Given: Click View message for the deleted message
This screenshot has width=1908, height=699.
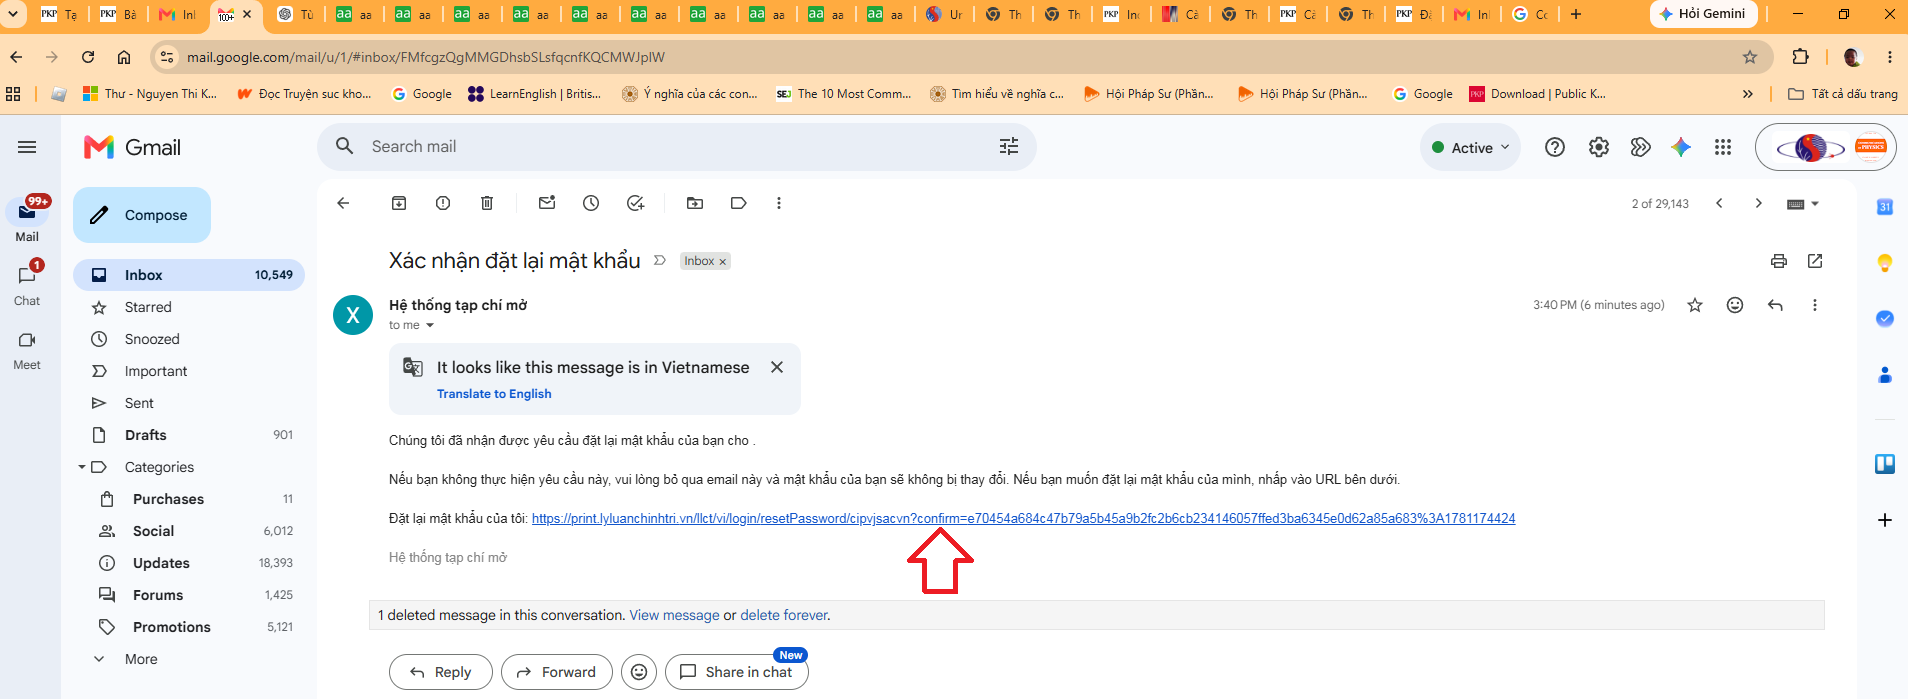Looking at the screenshot, I should [x=674, y=615].
